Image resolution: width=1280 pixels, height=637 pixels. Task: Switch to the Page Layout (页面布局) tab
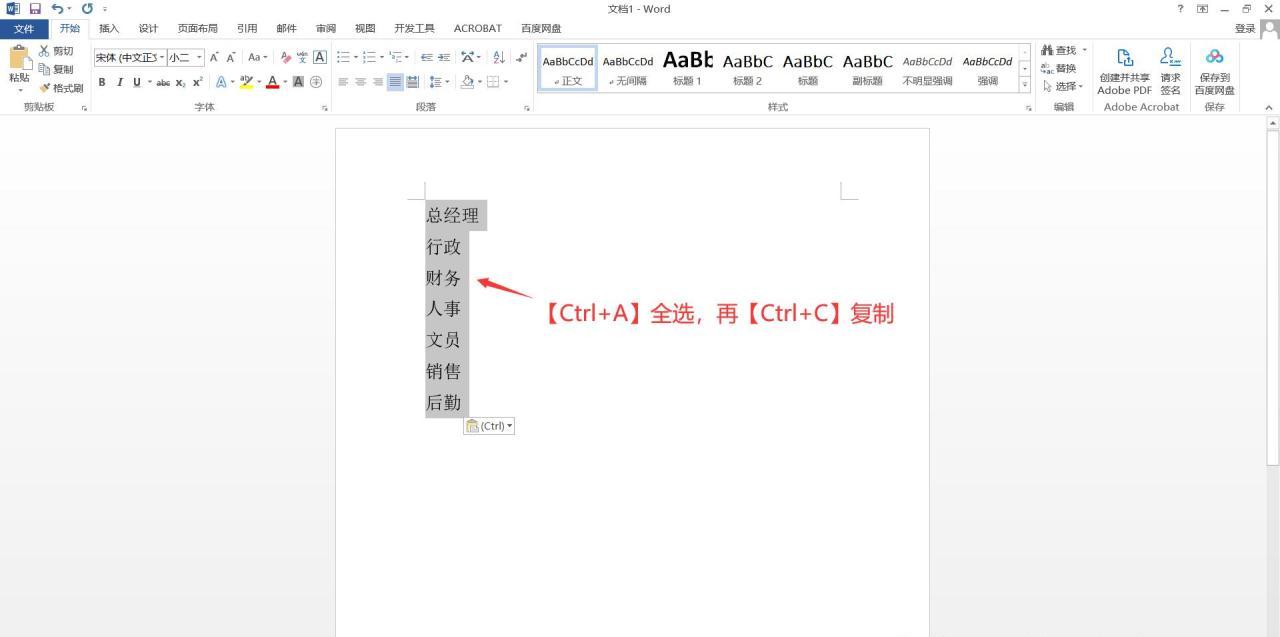[x=197, y=29]
